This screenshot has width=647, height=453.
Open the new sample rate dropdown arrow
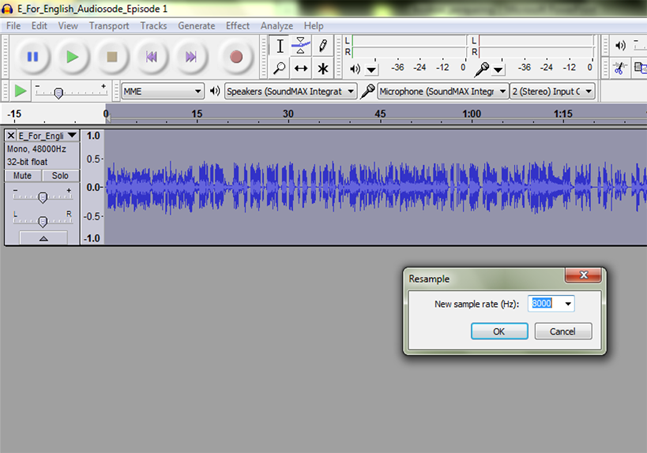coord(568,304)
